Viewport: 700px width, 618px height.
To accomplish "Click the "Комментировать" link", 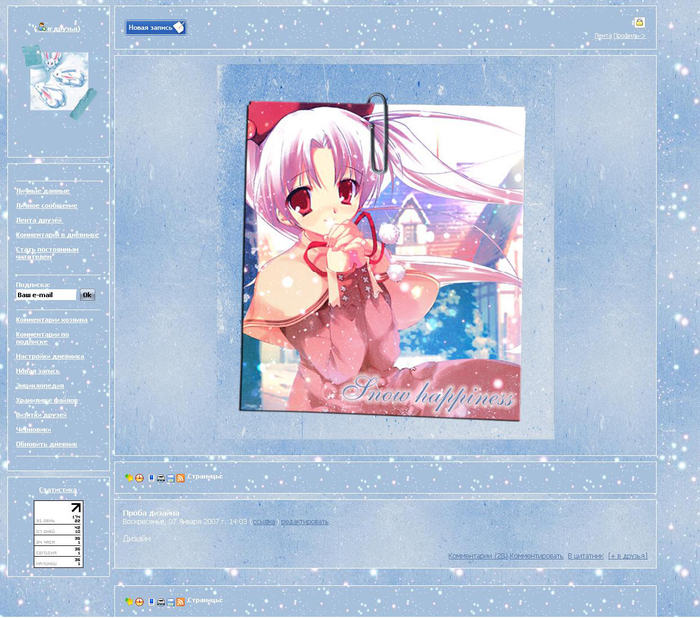I will (536, 556).
